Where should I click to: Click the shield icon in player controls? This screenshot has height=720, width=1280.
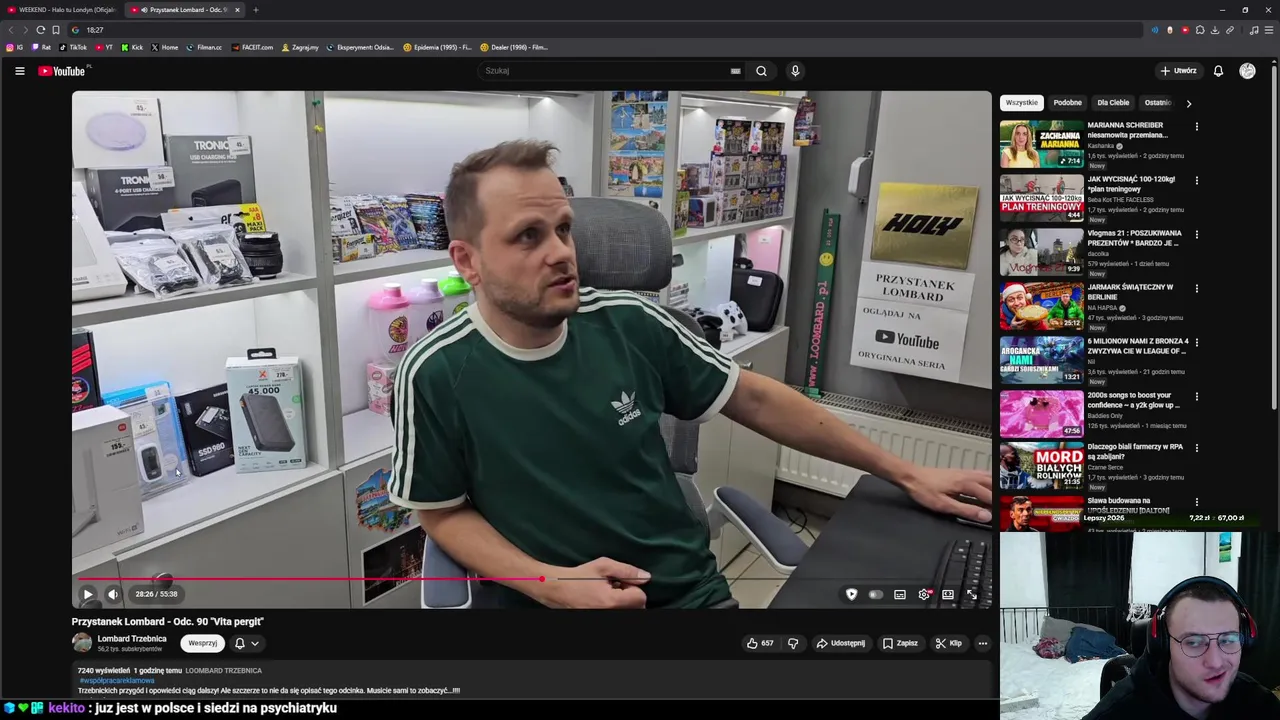pyautogui.click(x=851, y=594)
